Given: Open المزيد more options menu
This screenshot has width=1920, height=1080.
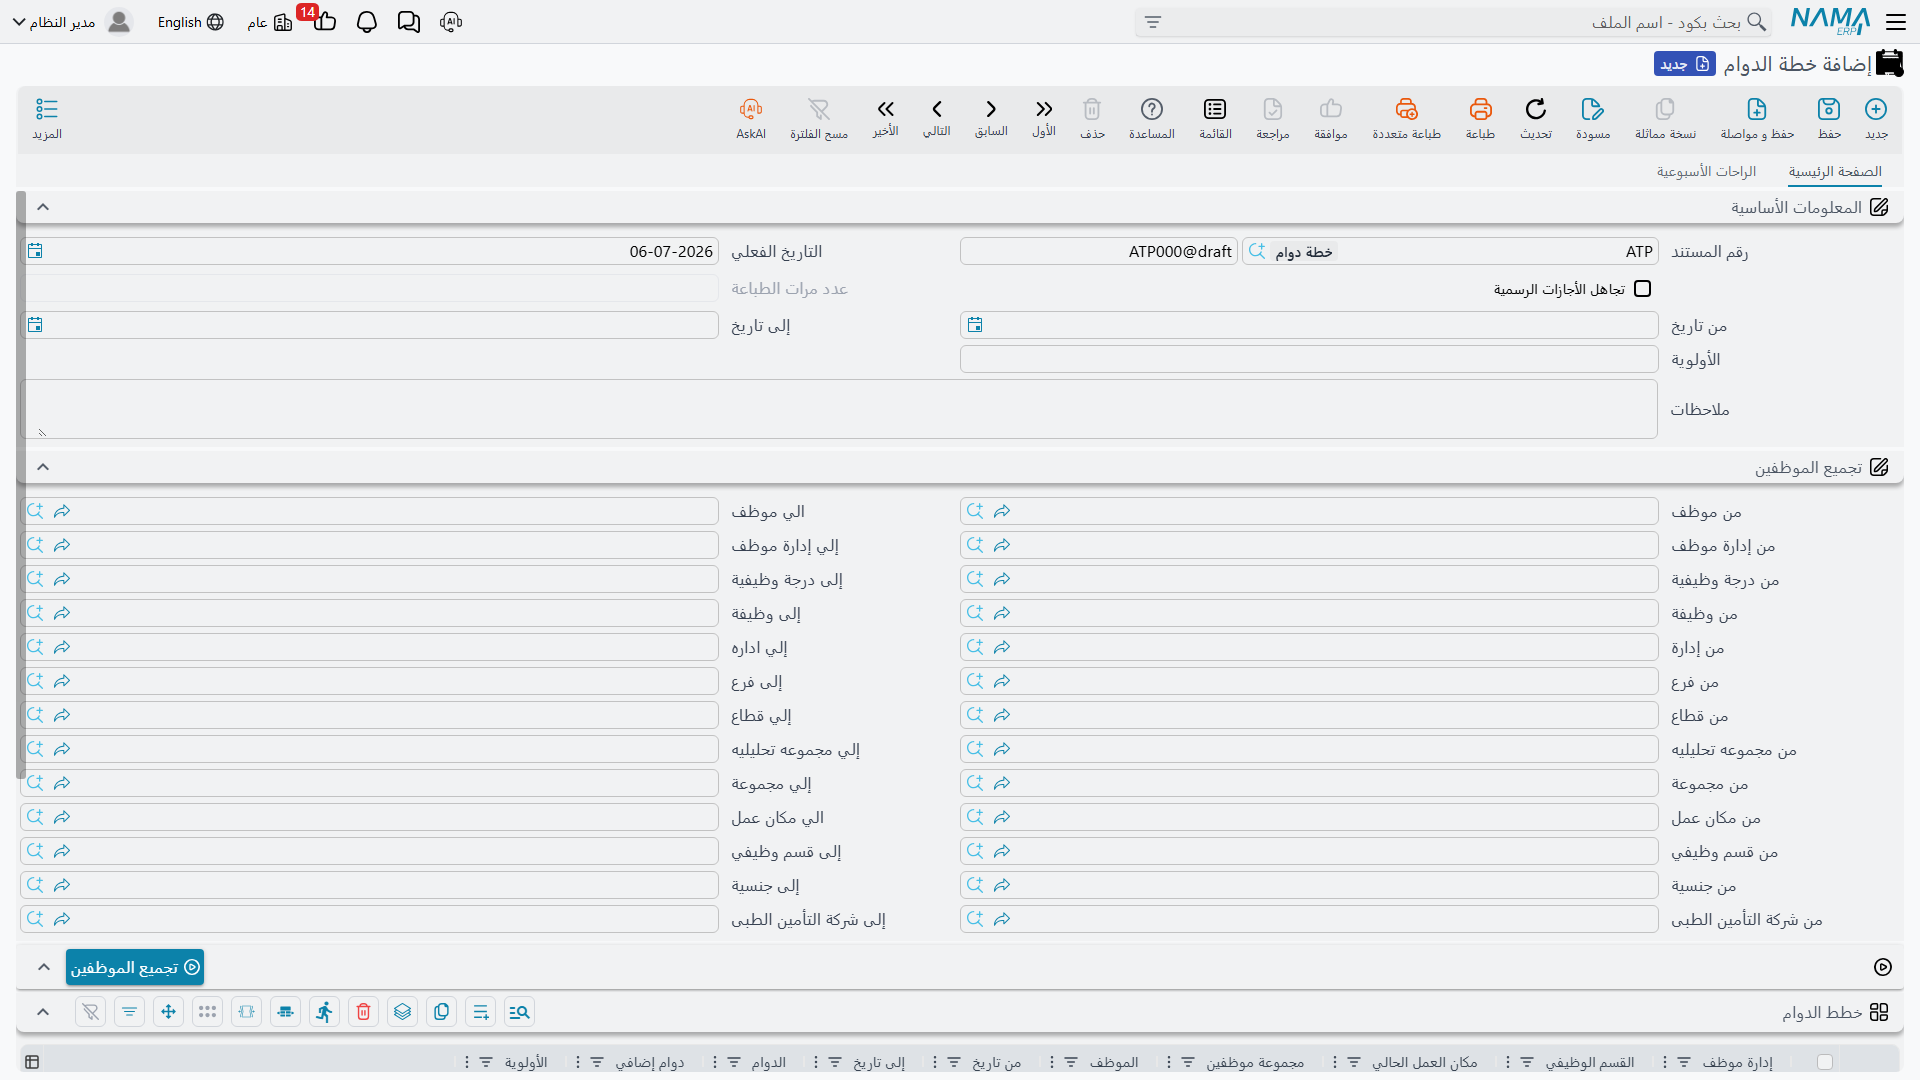Looking at the screenshot, I should pyautogui.click(x=47, y=118).
